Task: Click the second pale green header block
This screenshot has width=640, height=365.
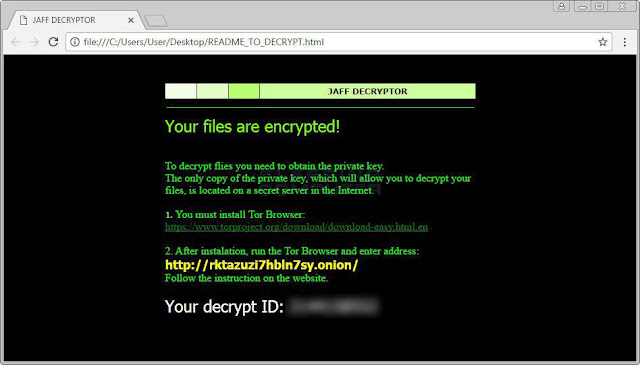Action: click(212, 91)
